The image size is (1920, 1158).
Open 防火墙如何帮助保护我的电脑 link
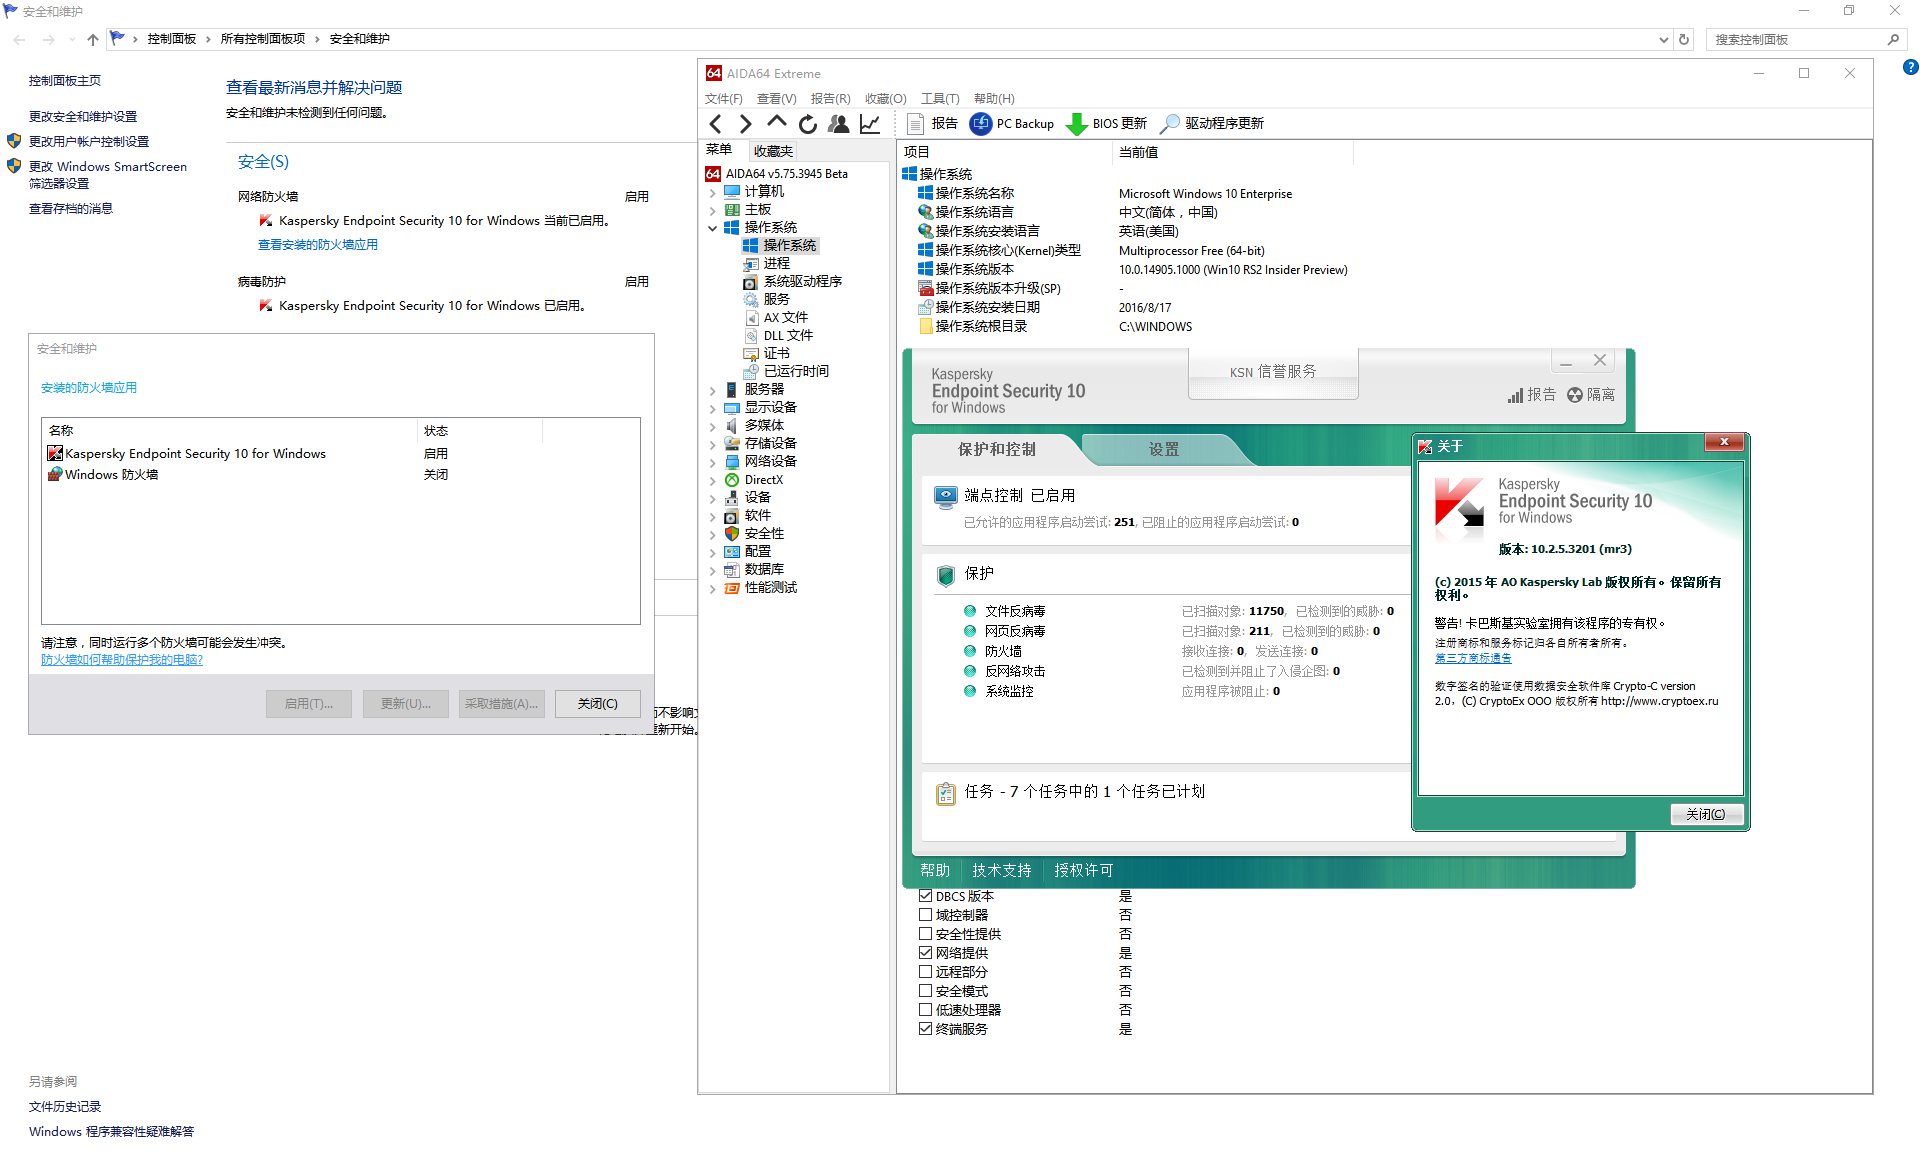(x=122, y=660)
